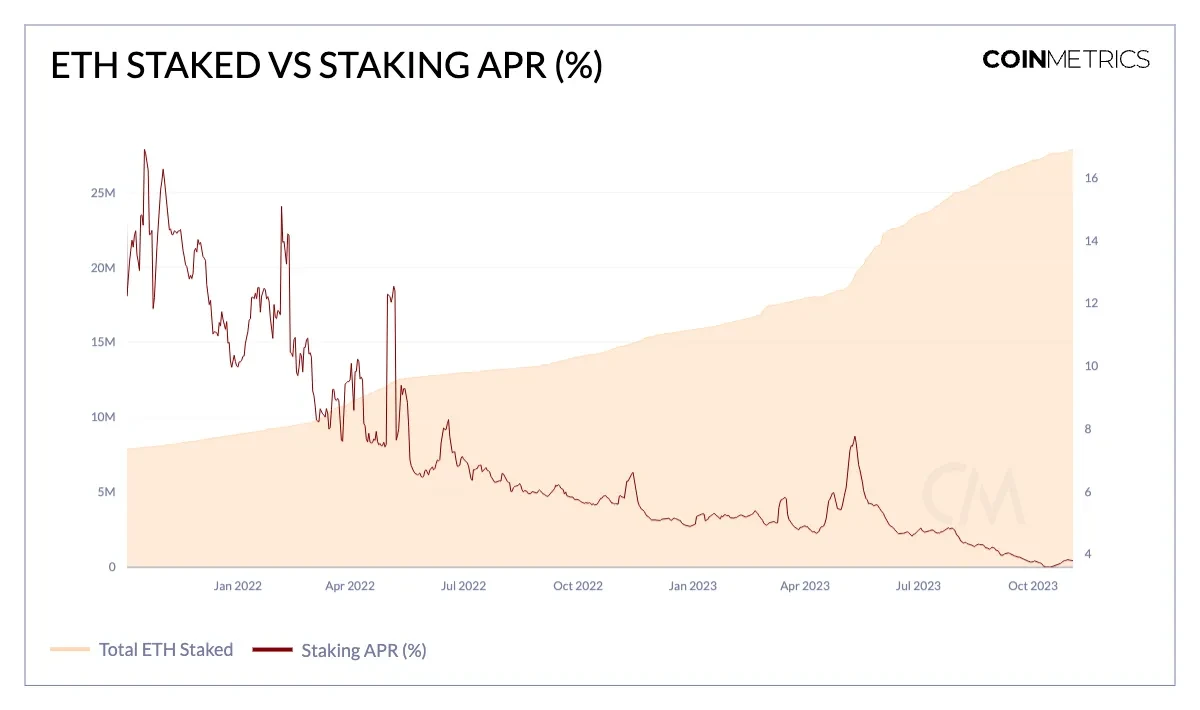Click the 10M left axis label
The height and width of the screenshot is (710, 1200).
click(103, 417)
